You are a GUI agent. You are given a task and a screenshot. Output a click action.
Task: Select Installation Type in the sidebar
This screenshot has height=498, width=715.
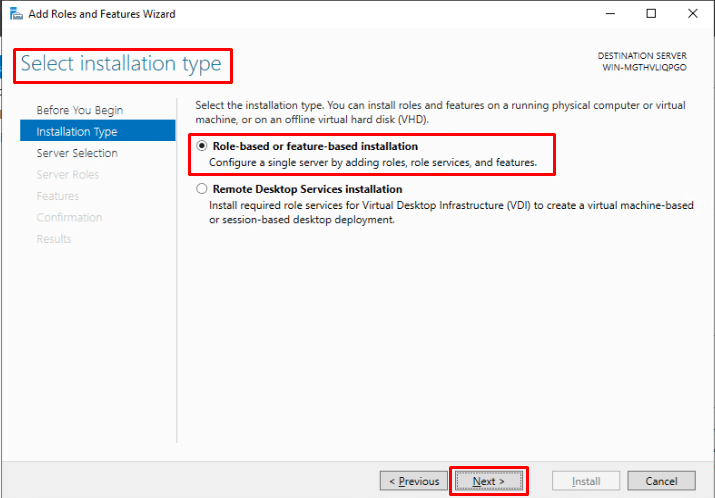click(x=77, y=132)
